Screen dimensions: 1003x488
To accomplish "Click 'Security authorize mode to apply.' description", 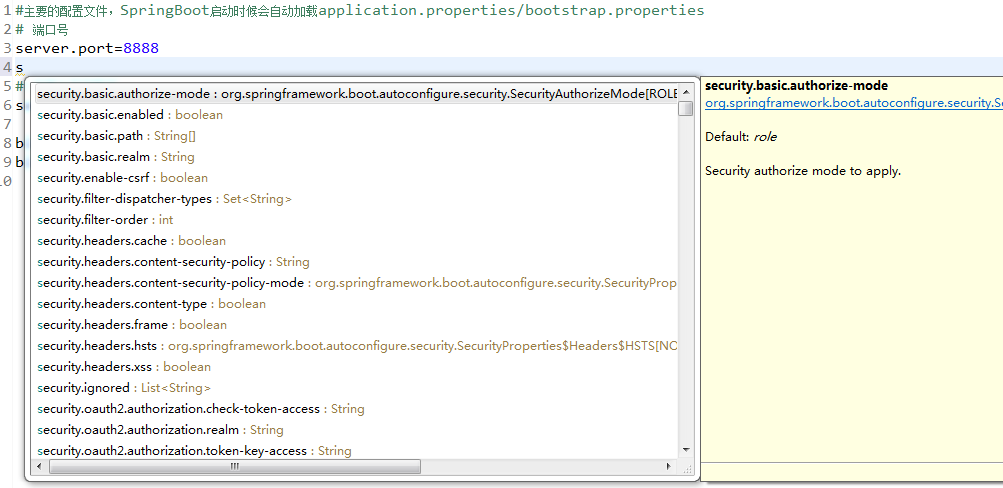I will 803,171.
